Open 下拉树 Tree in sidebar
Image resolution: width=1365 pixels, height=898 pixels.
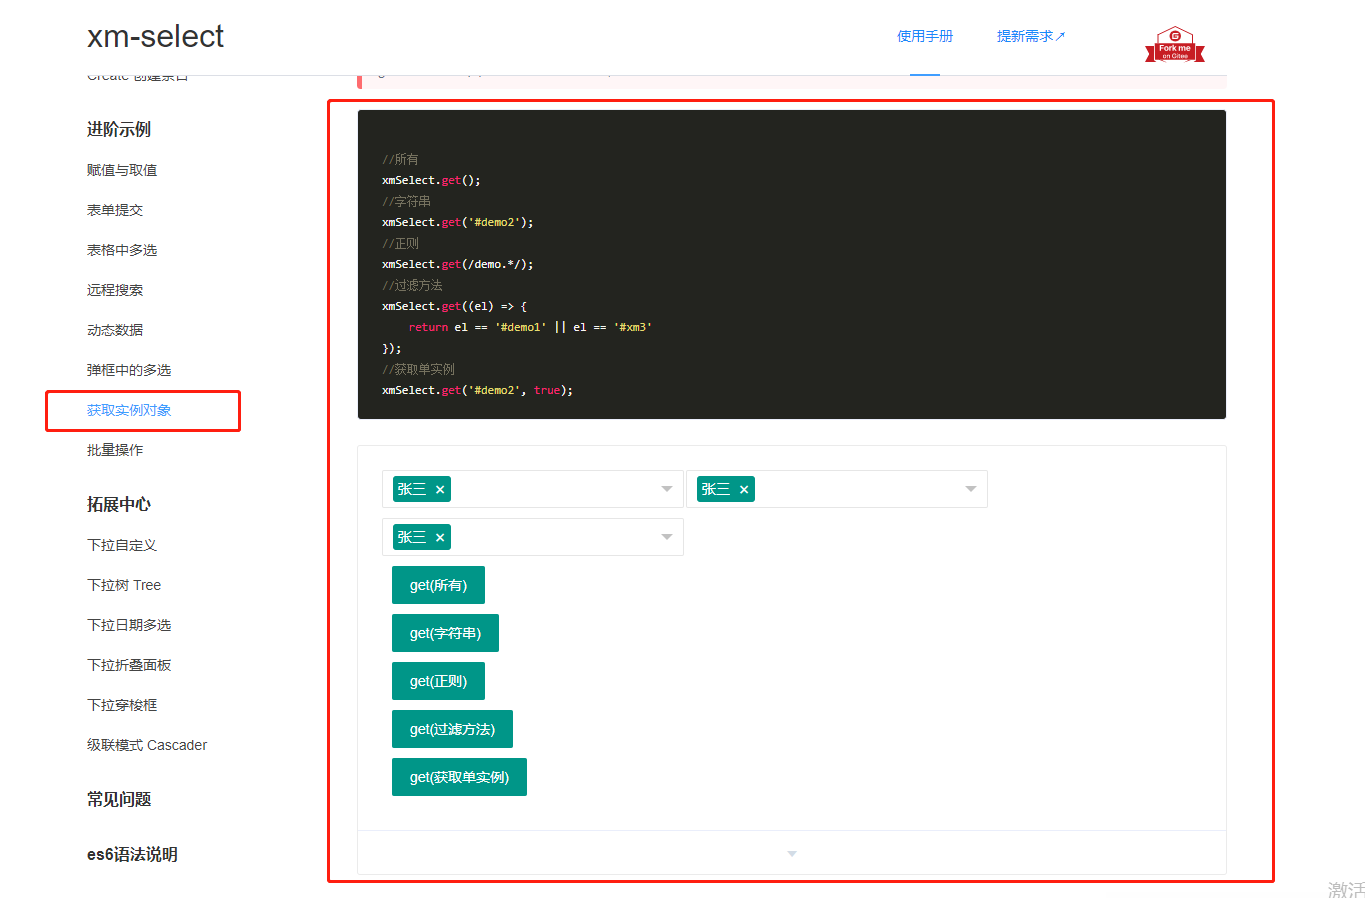pos(124,585)
